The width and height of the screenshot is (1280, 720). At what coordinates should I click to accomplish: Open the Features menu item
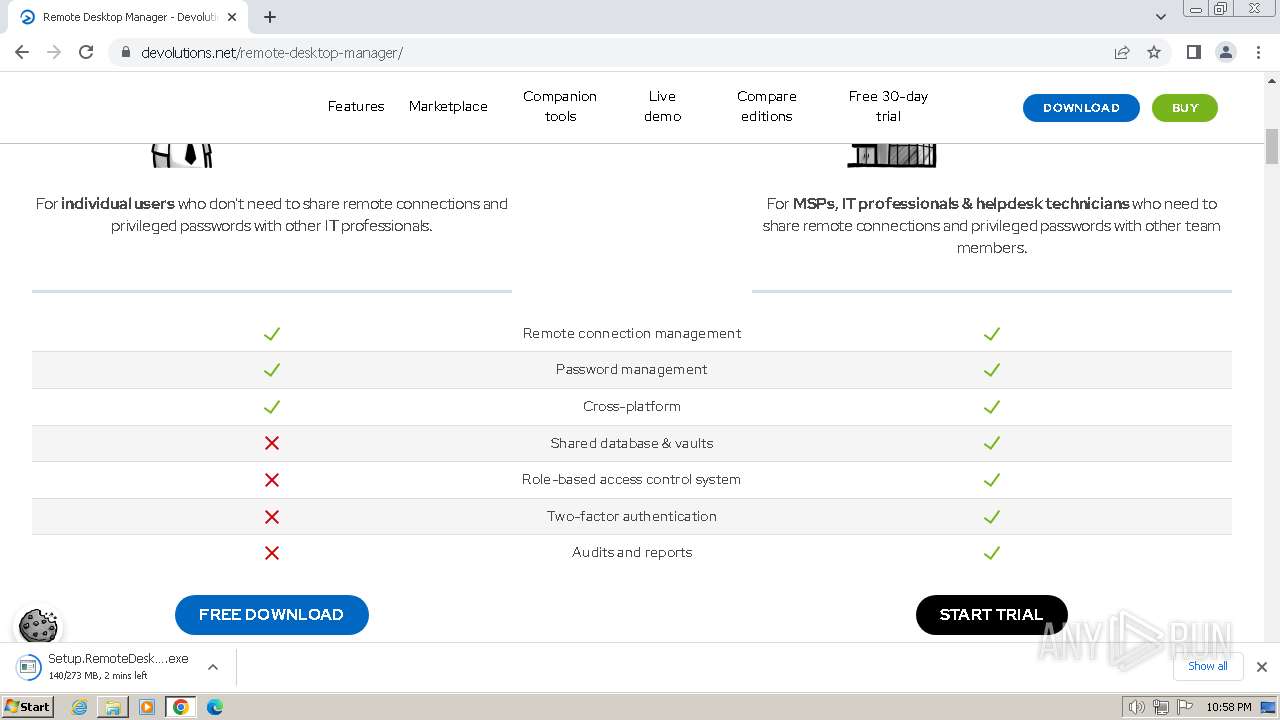(356, 106)
